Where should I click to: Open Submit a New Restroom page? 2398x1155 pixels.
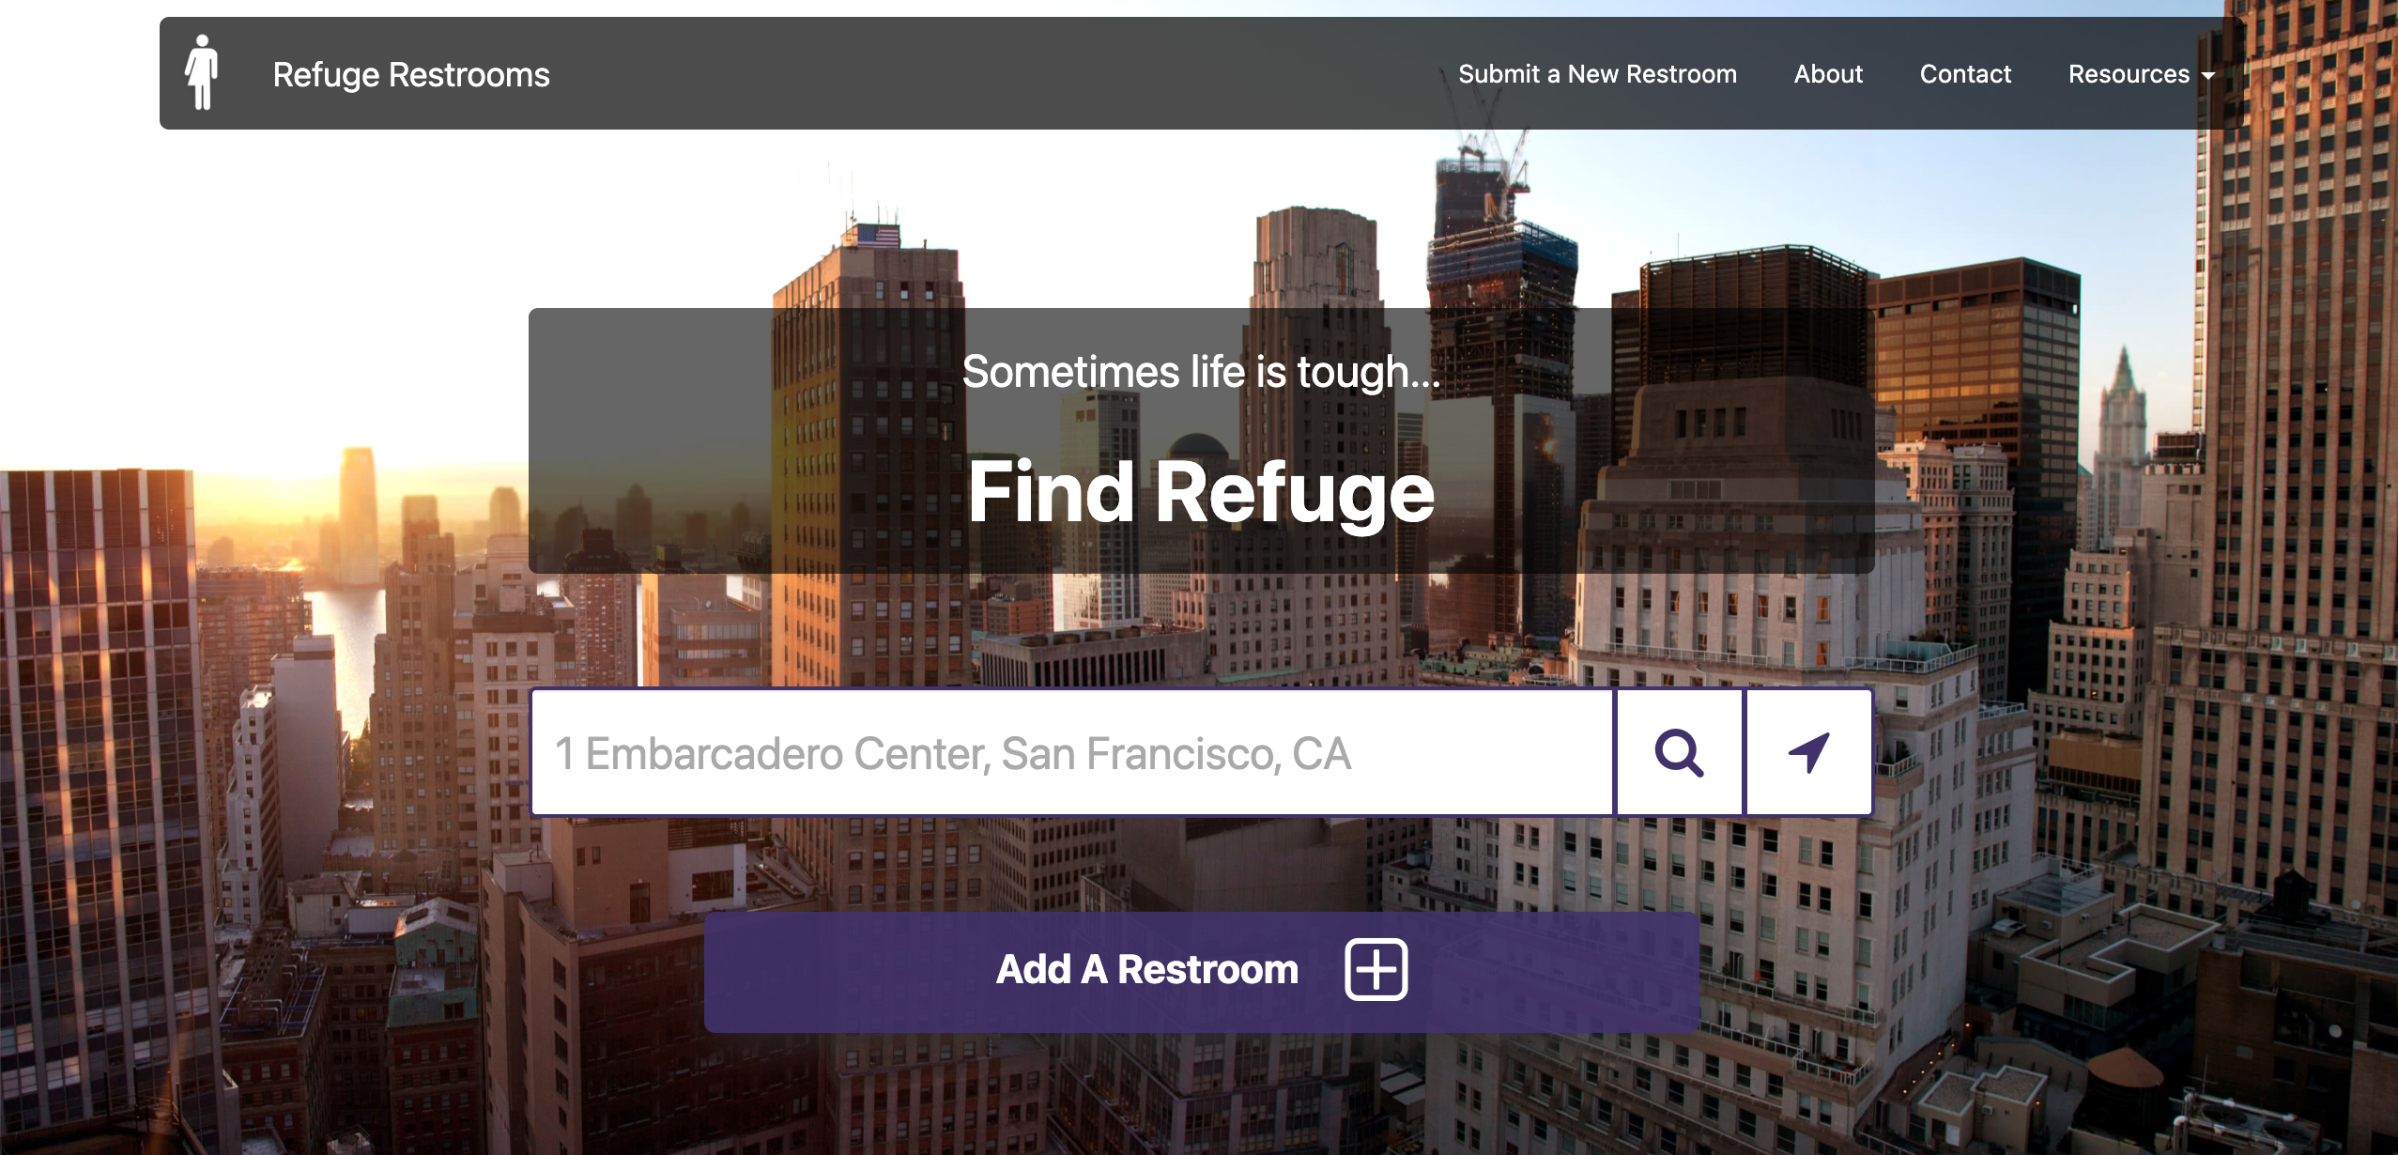[1597, 74]
